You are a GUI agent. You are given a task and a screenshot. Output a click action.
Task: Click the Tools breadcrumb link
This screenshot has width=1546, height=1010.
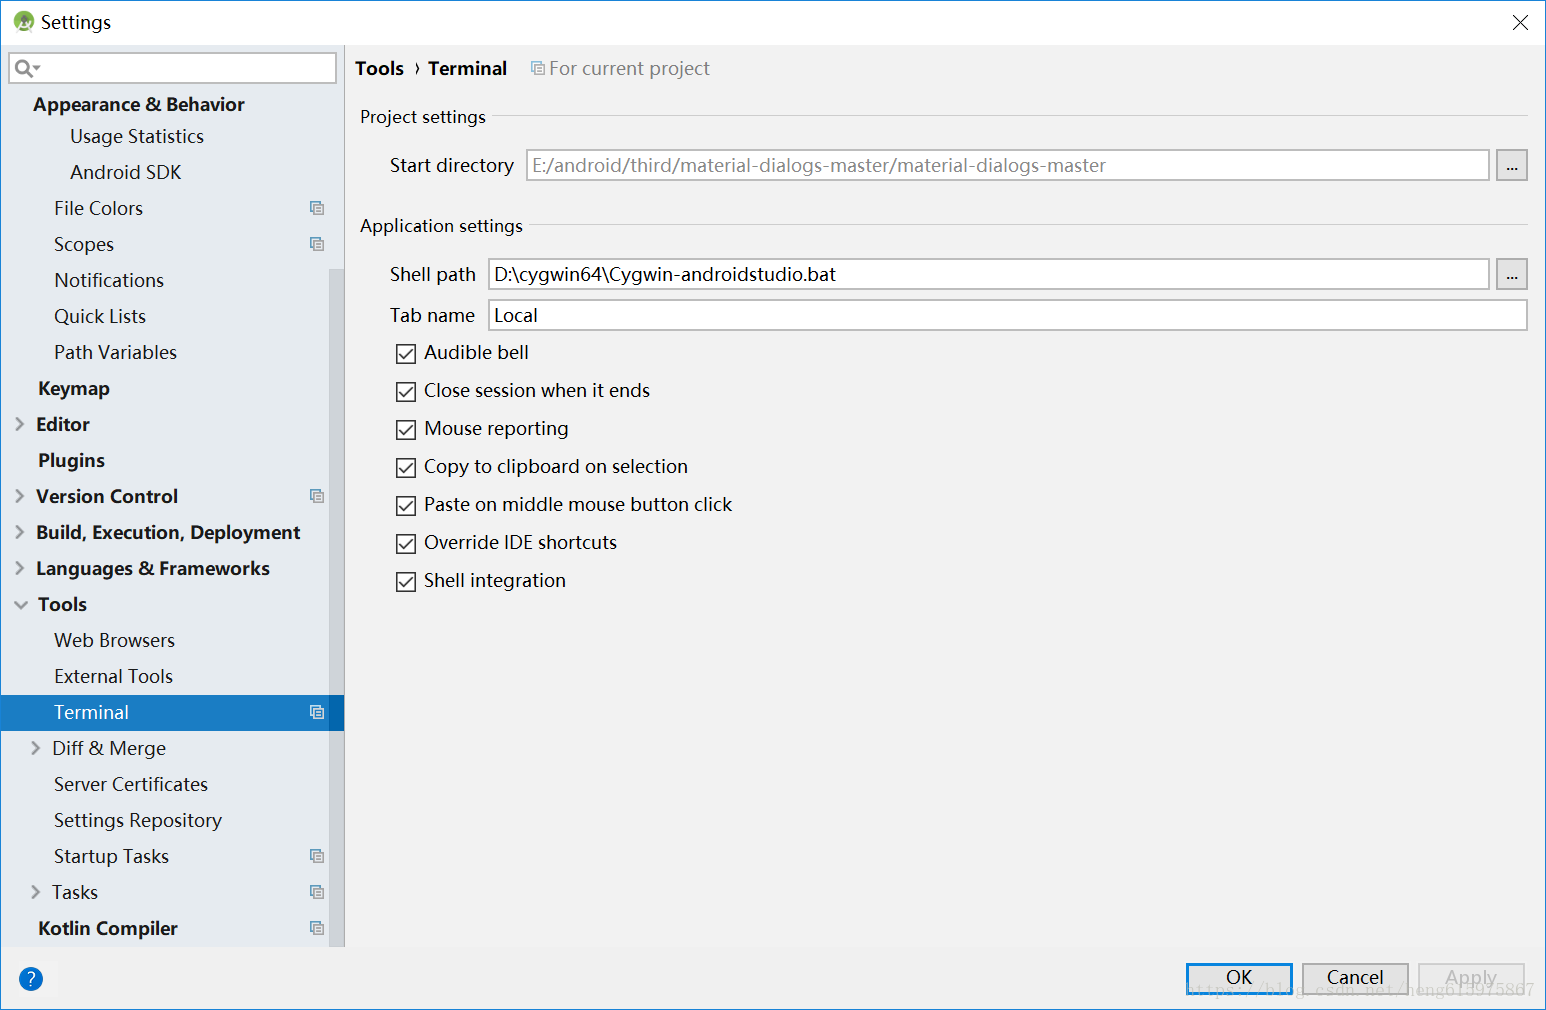[x=379, y=68]
